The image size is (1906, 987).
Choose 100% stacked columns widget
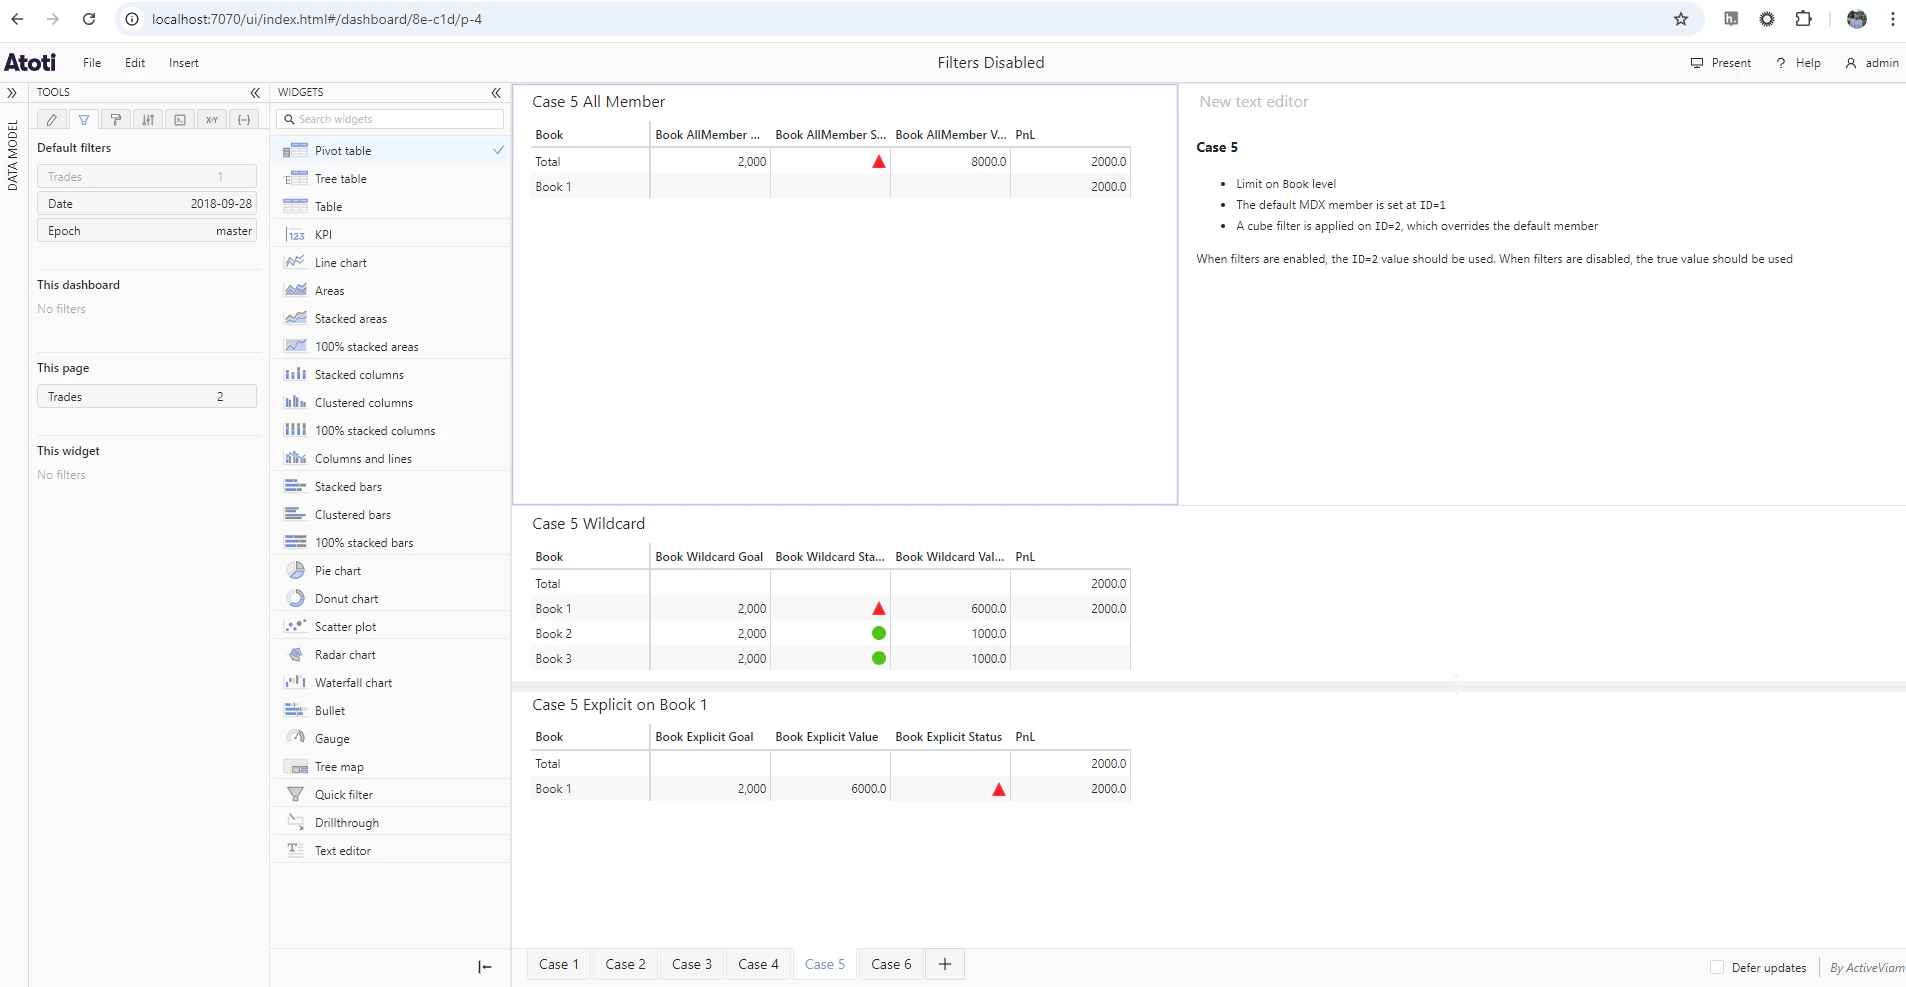pos(391,430)
